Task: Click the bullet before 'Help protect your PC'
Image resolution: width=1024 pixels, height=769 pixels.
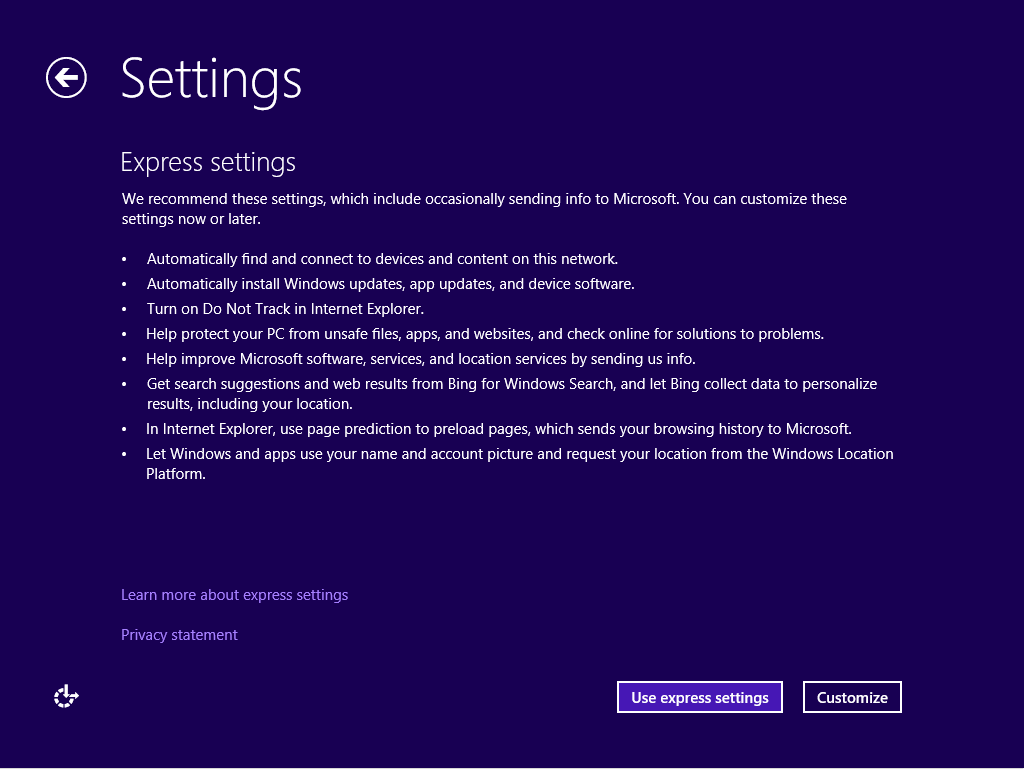Action: click(x=125, y=335)
